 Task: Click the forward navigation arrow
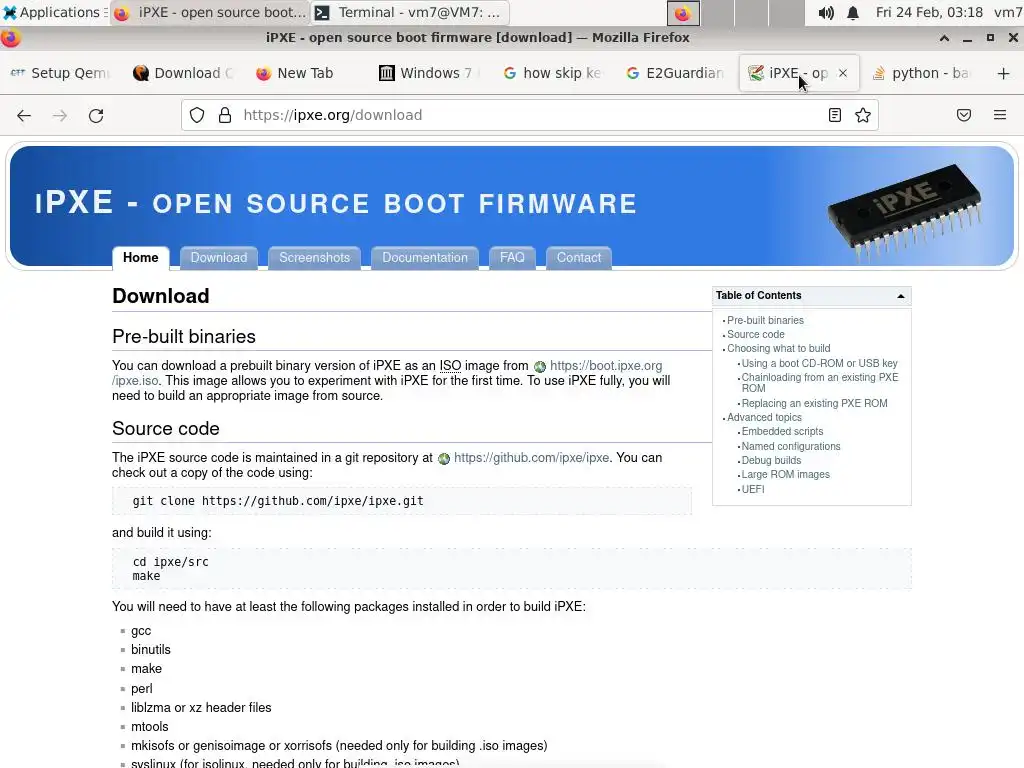(x=60, y=116)
